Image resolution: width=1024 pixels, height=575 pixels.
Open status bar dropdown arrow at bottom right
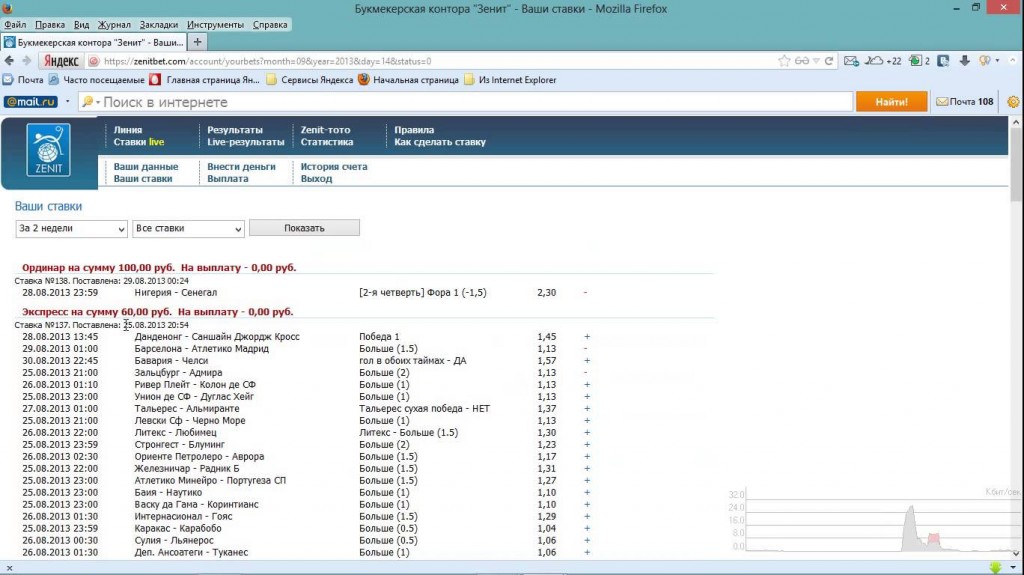pyautogui.click(x=1013, y=568)
